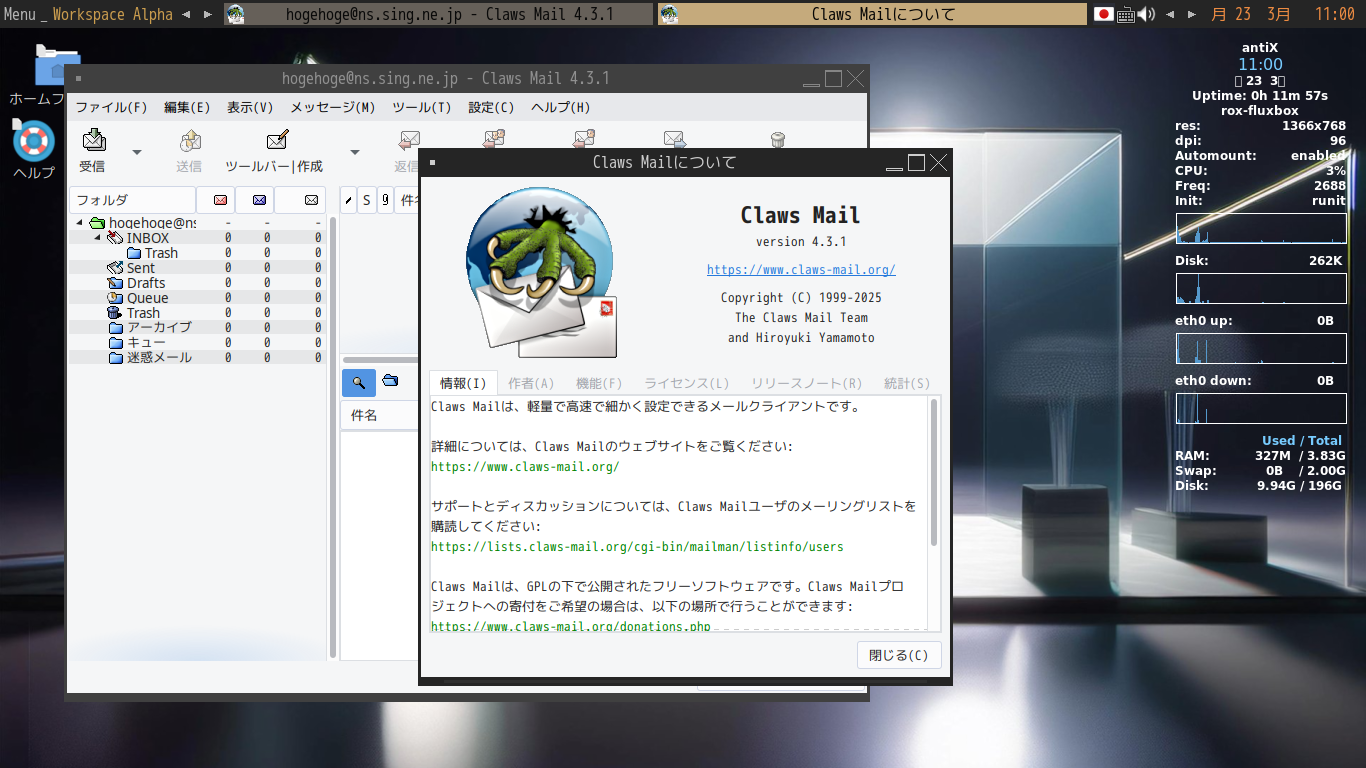Click the Japan flag keyboard layout icon
The image size is (1366, 768).
(1103, 14)
